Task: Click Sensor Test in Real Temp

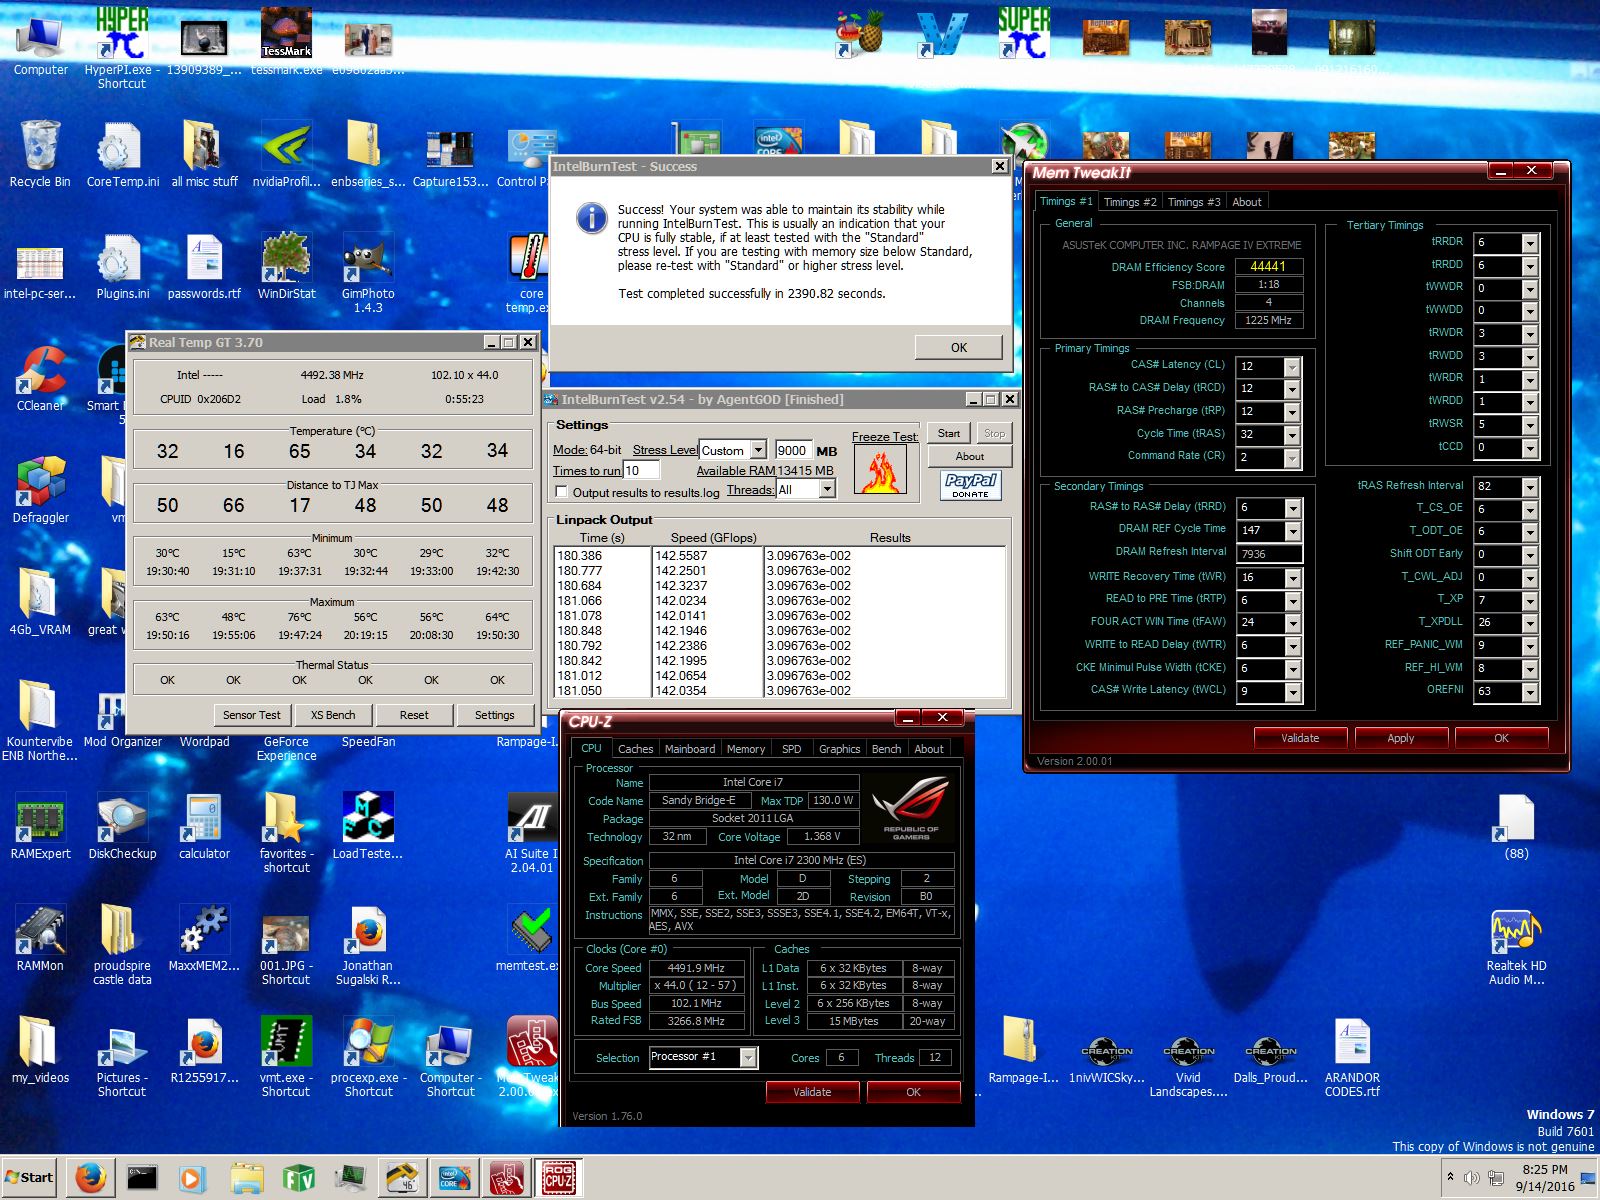Action: click(252, 715)
